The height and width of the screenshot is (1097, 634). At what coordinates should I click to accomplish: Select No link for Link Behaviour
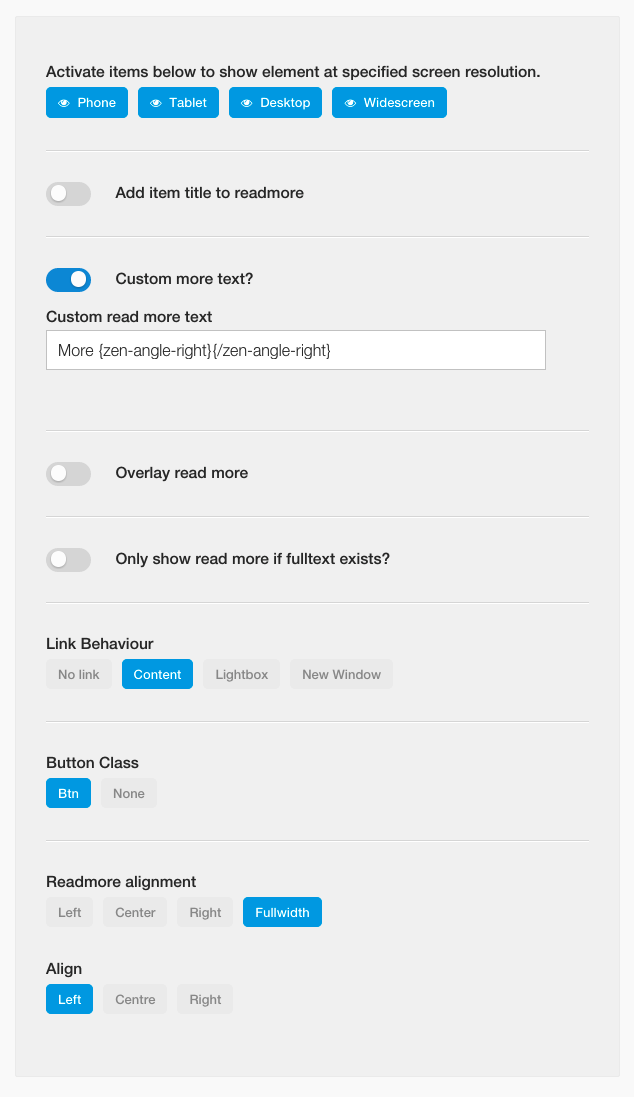click(x=79, y=674)
